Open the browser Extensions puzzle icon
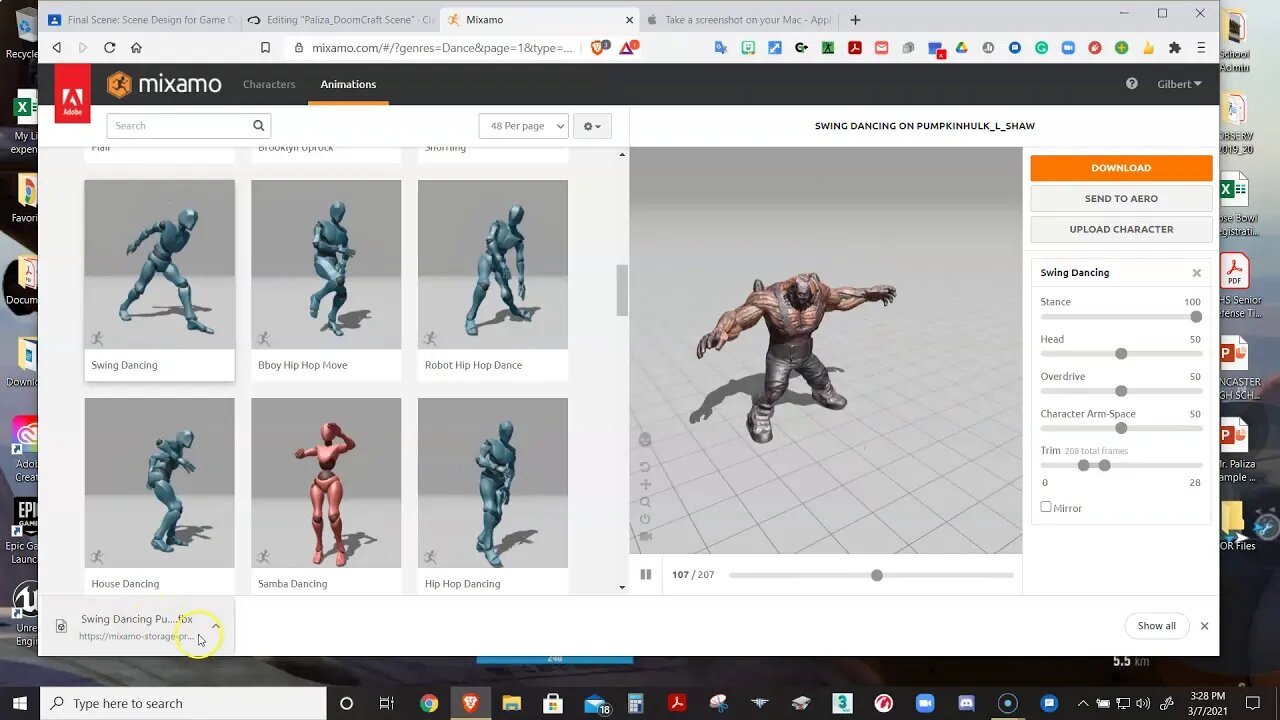Image resolution: width=1280 pixels, height=720 pixels. coord(1175,47)
